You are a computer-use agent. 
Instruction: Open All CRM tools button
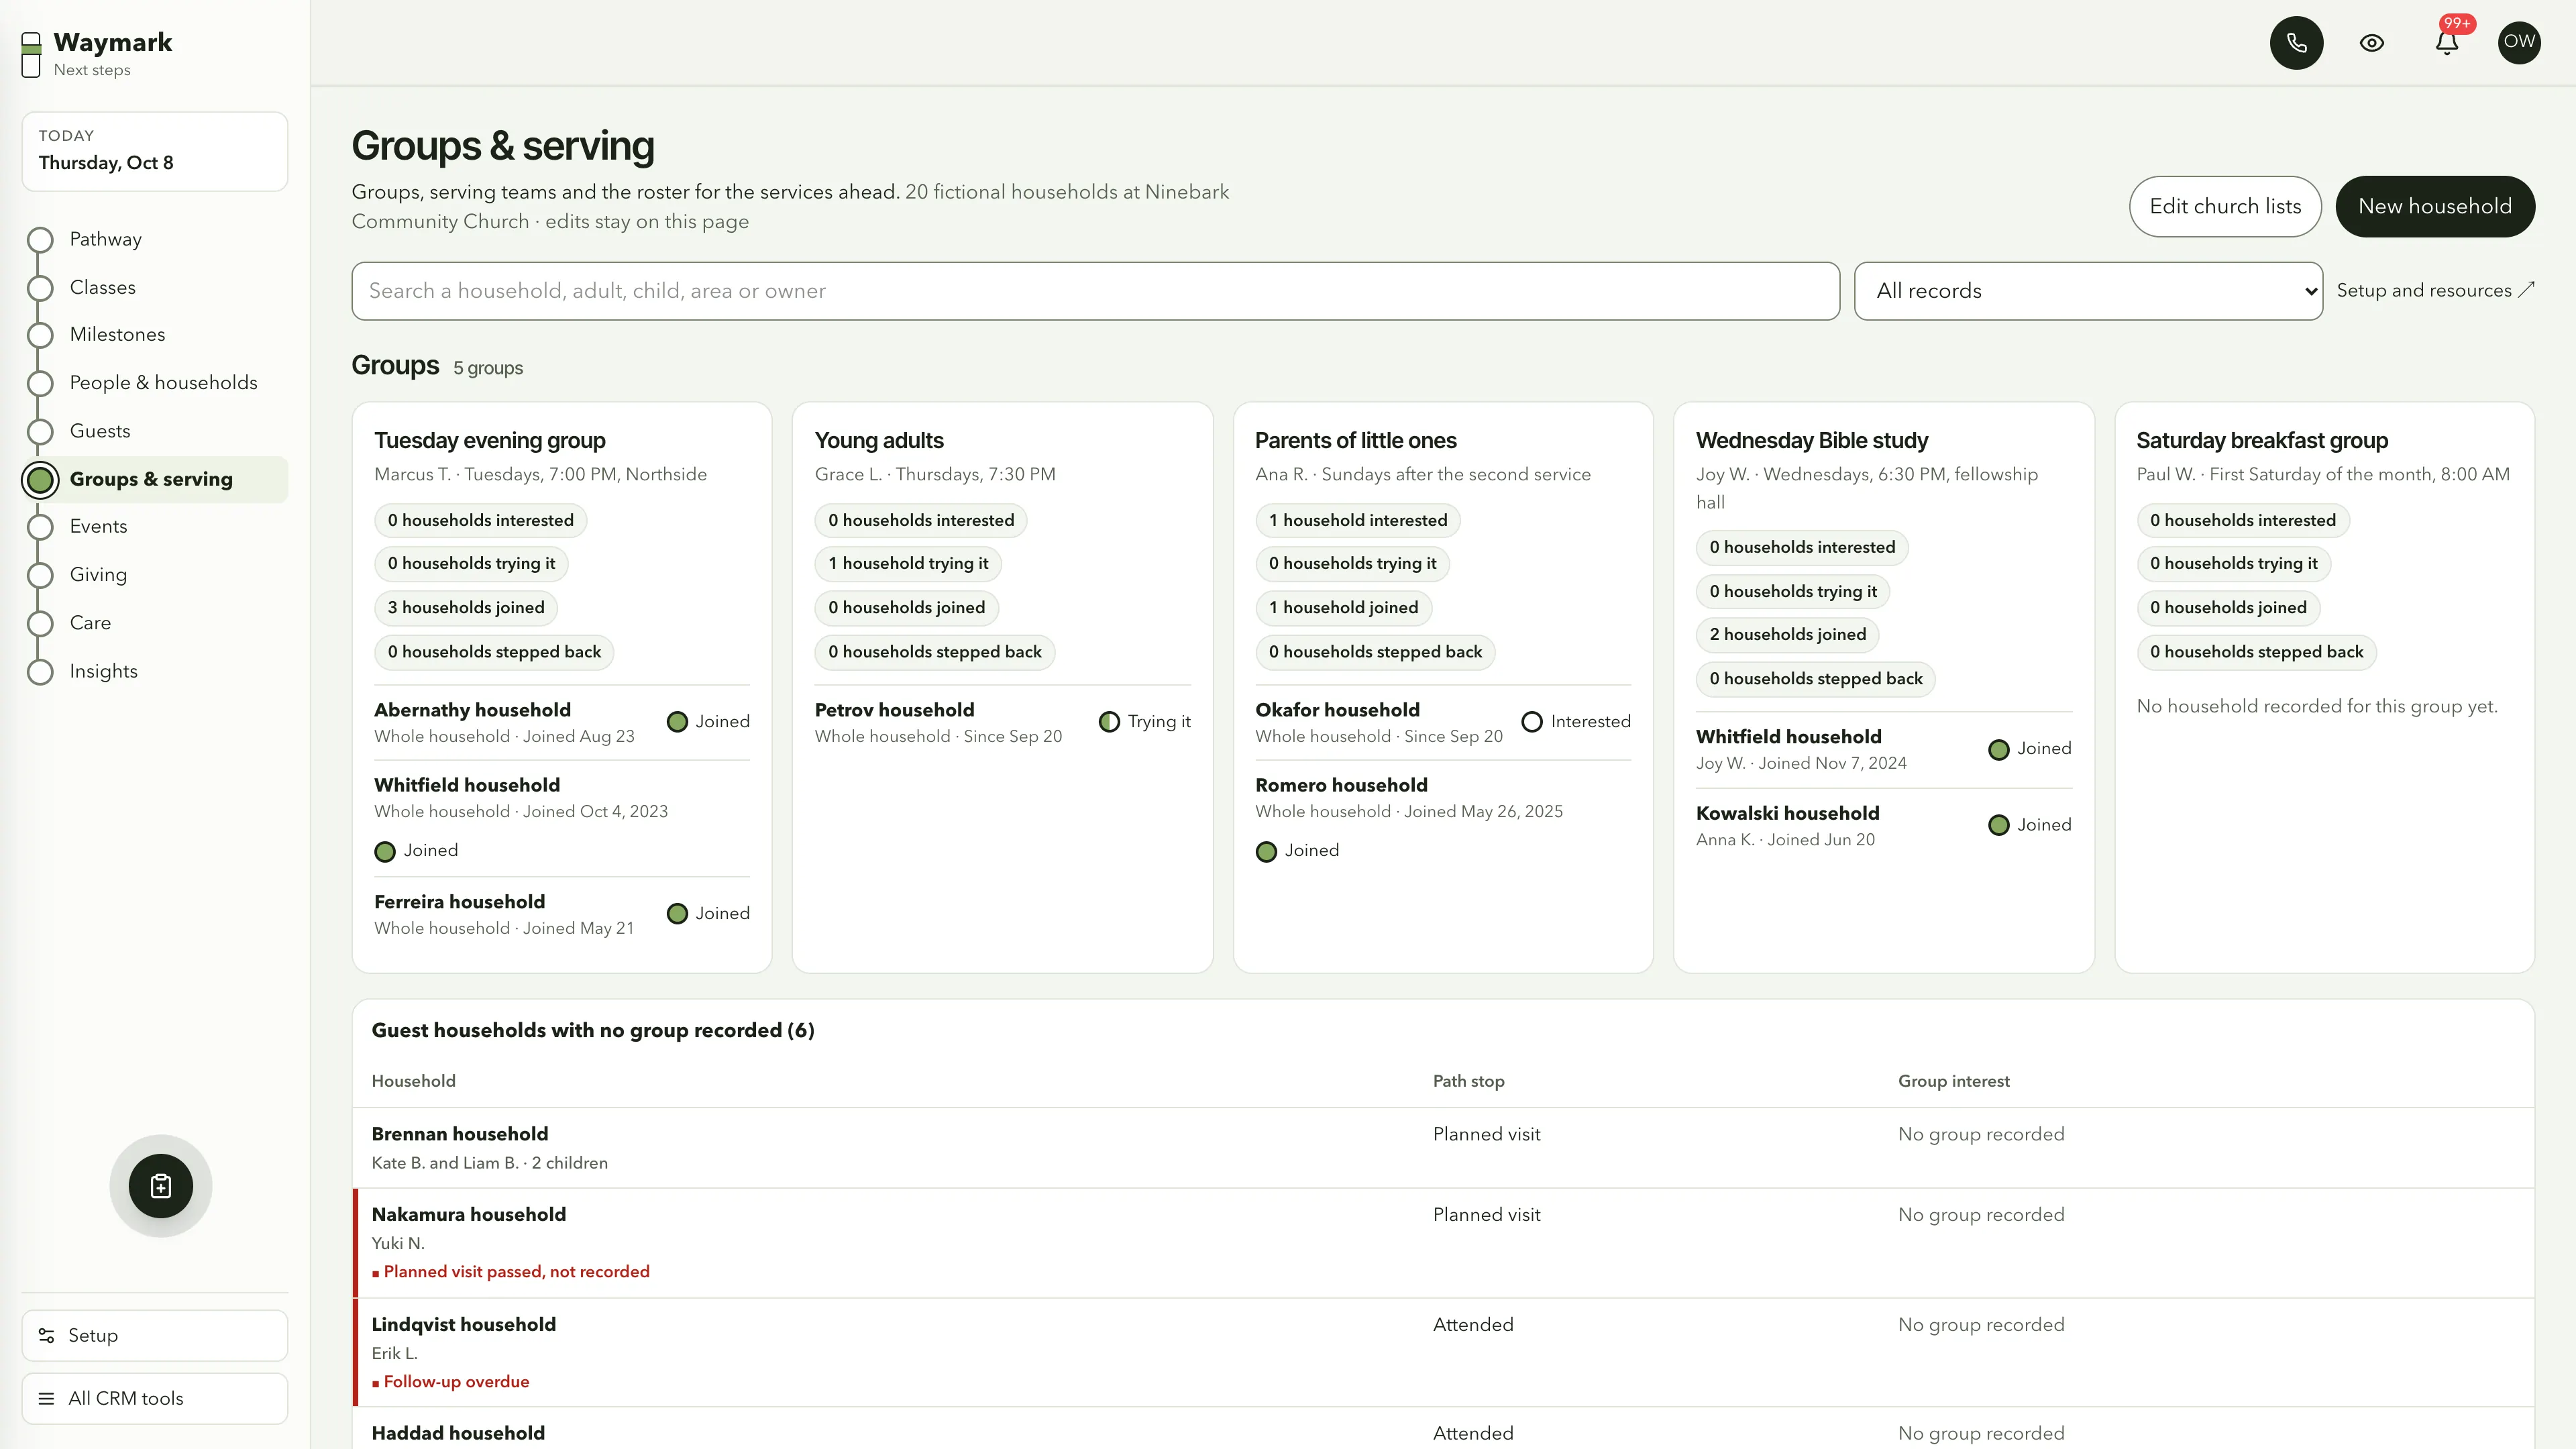pos(155,1399)
